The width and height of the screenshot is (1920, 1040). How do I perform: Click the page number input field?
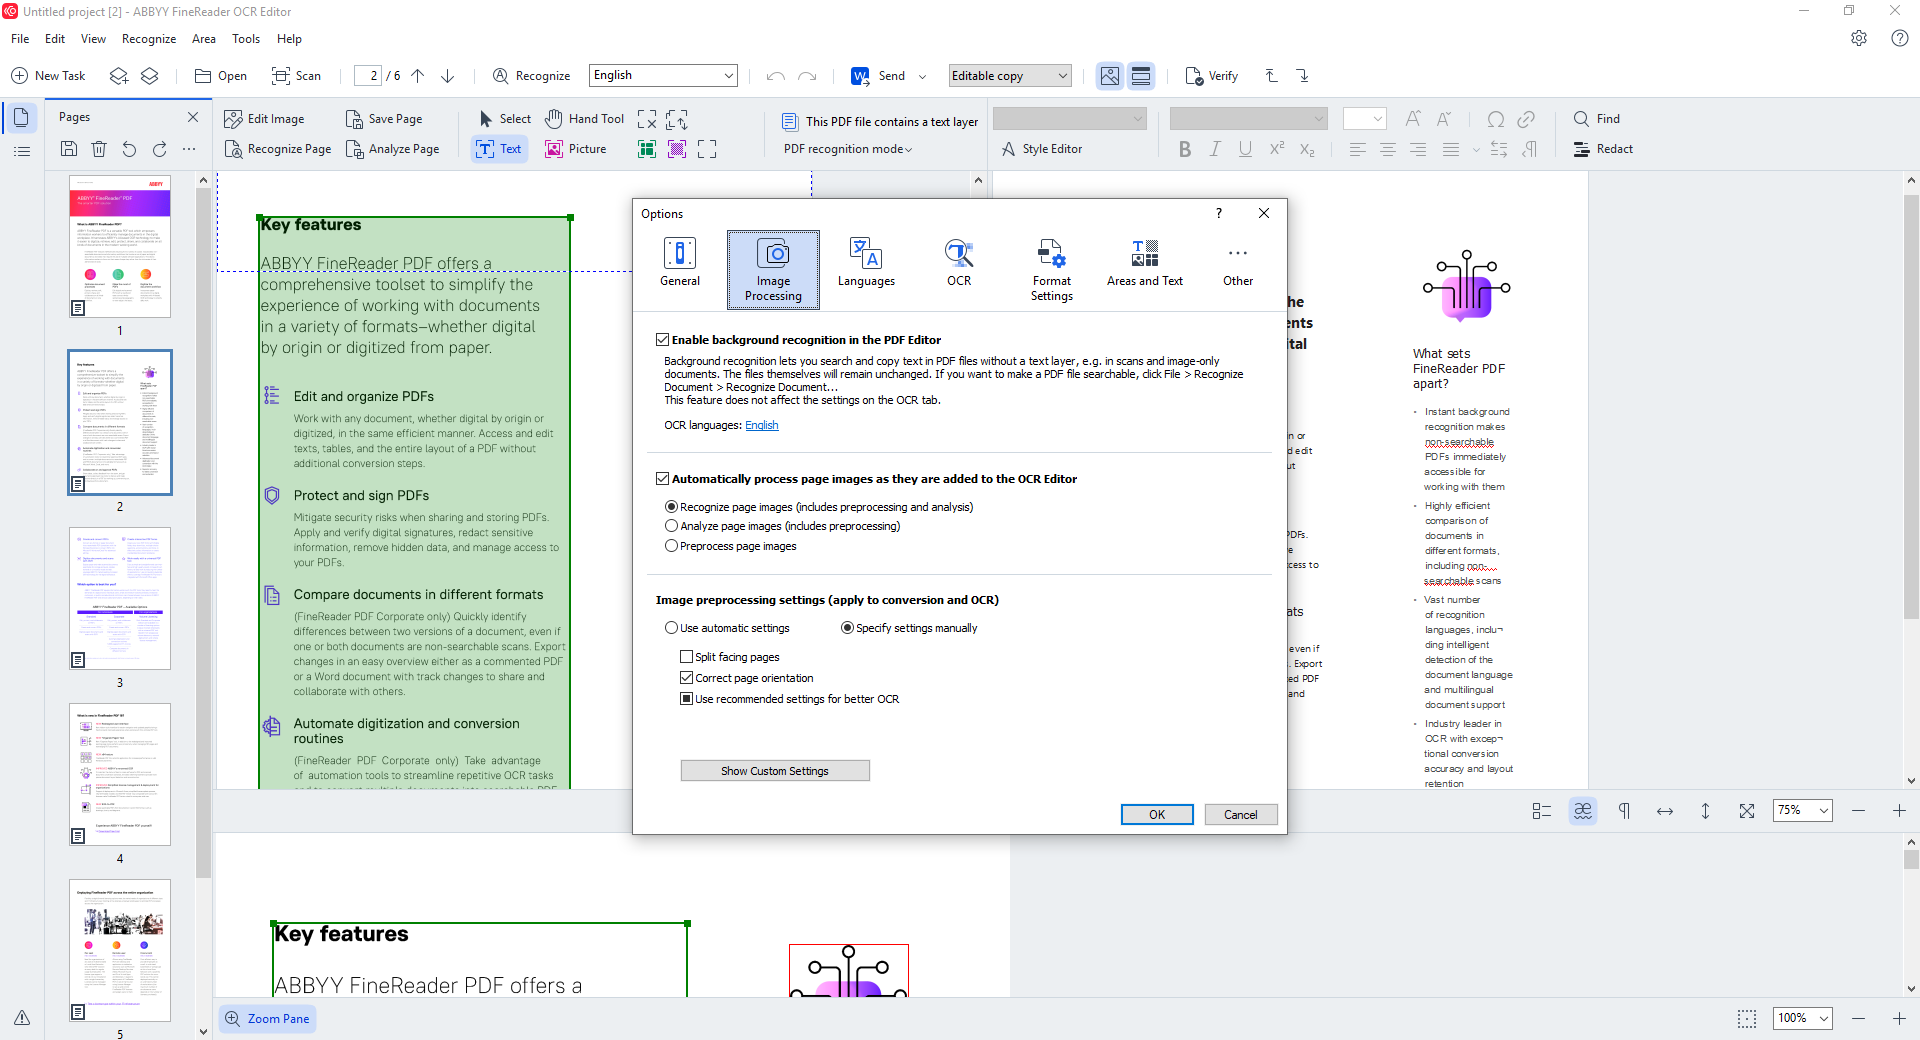pos(368,76)
